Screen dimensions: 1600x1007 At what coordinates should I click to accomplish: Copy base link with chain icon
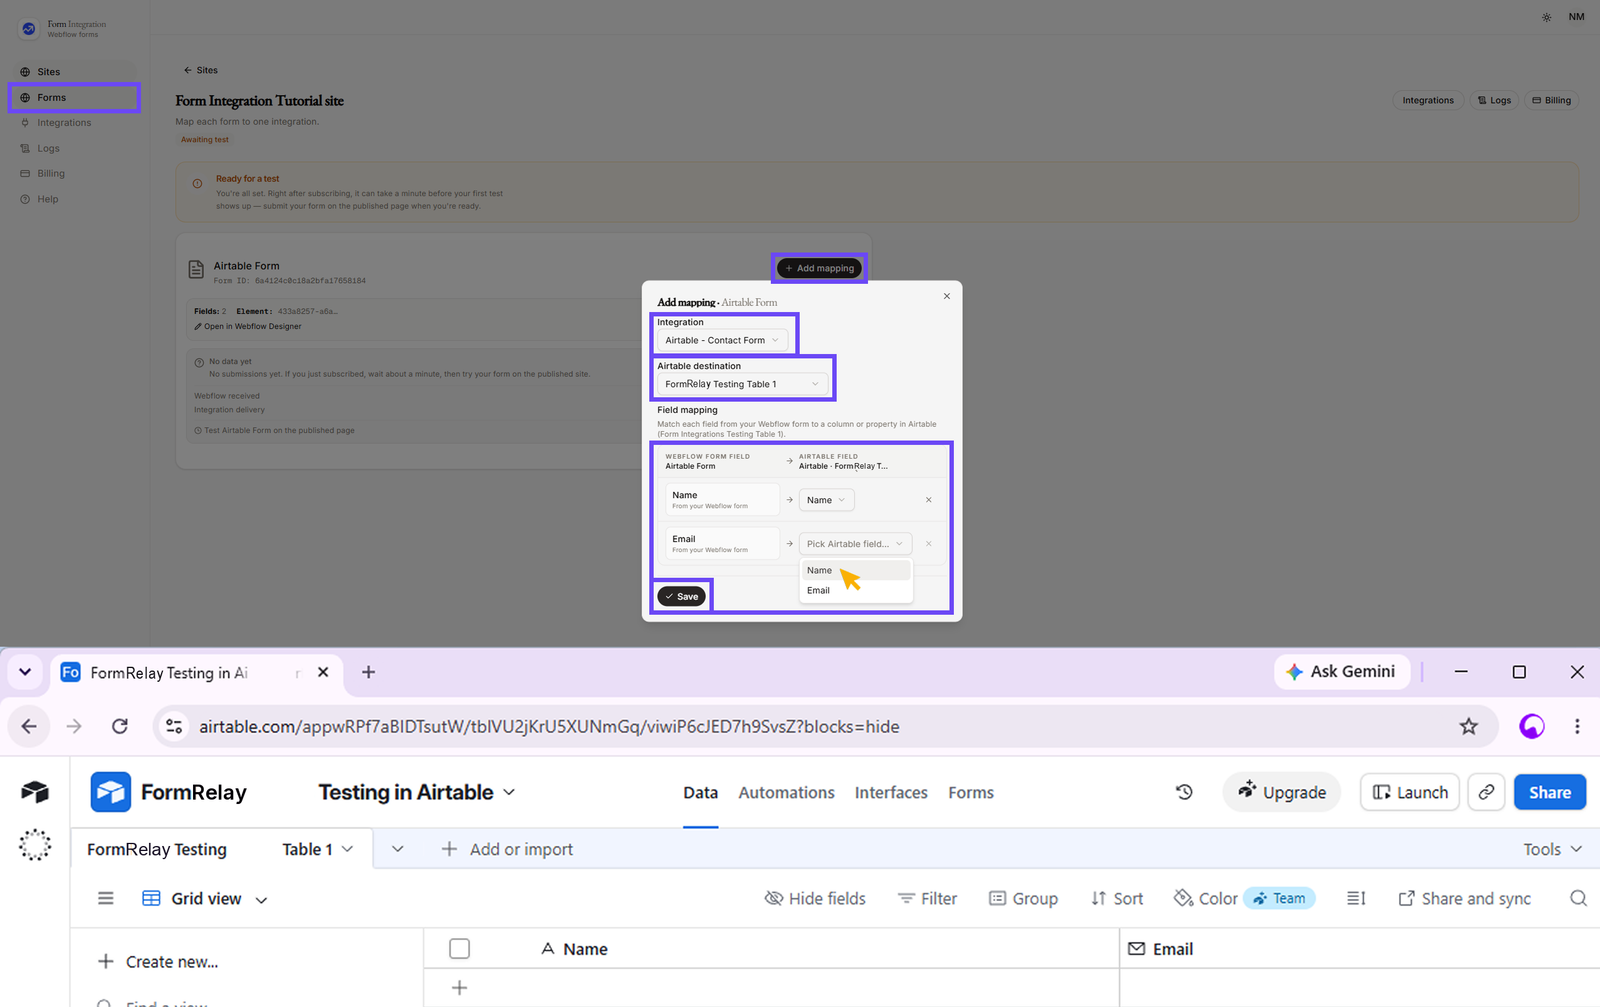pos(1486,792)
